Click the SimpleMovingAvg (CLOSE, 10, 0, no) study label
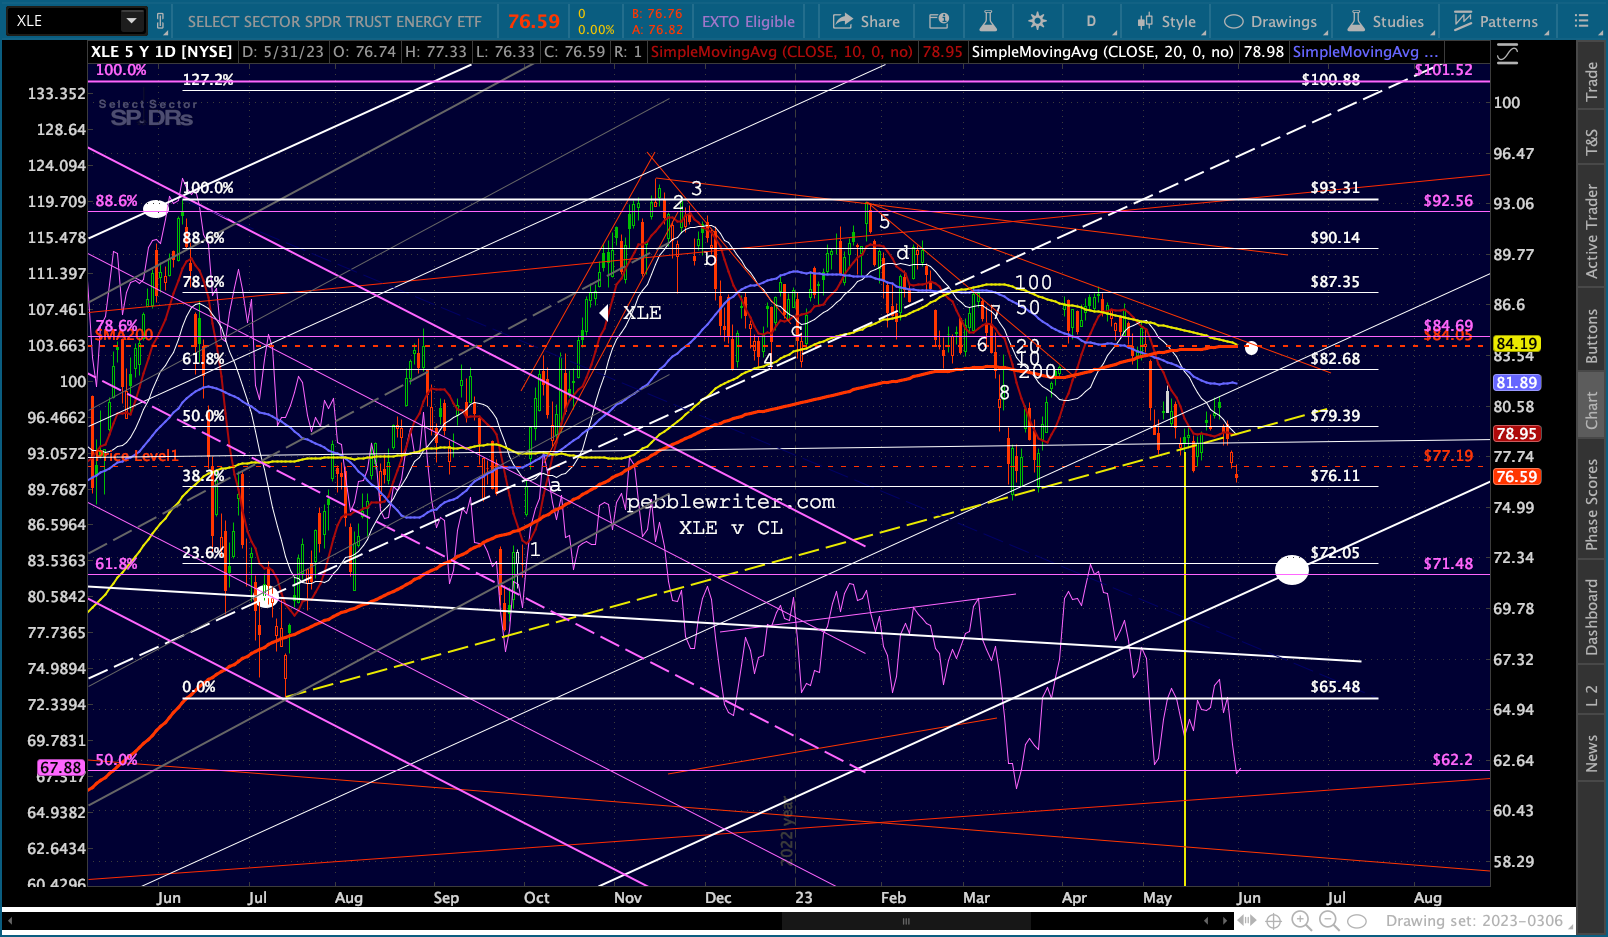Screen dimensions: 1608x937 (781, 52)
